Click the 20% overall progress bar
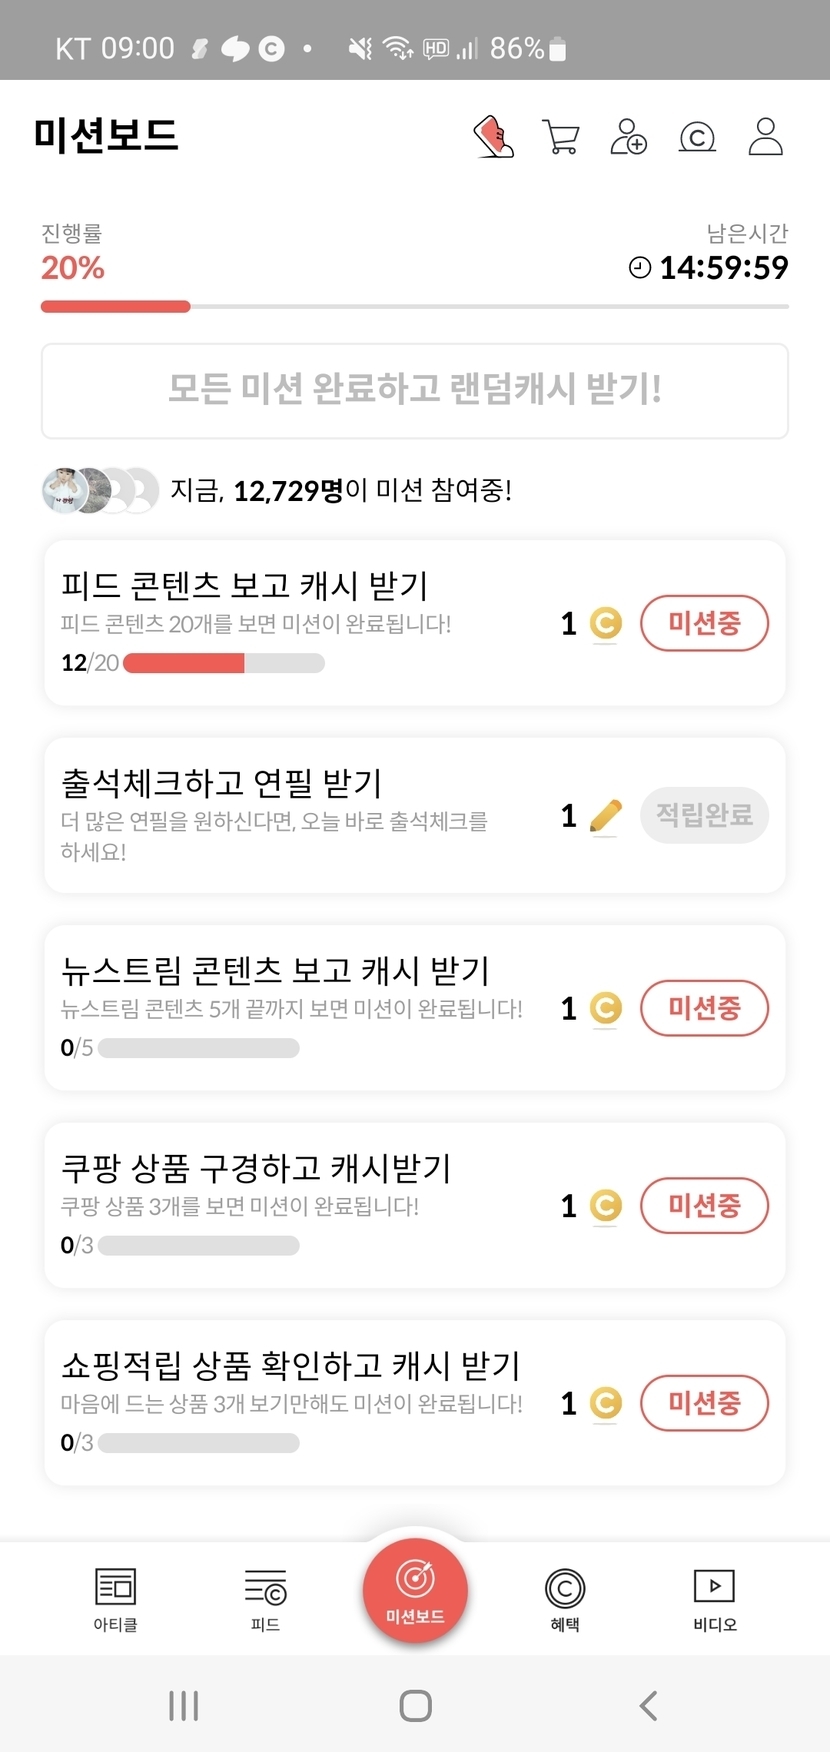 pyautogui.click(x=415, y=307)
